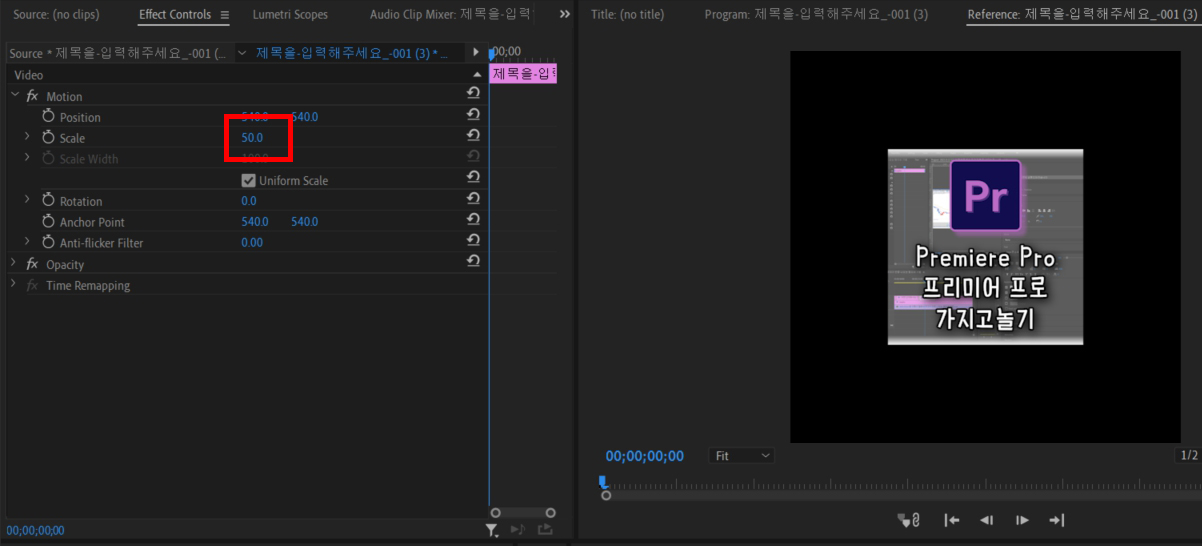Viewport: 1202px width, 546px height.
Task: Toggle gang to program monitor icon
Action: pos(909,520)
